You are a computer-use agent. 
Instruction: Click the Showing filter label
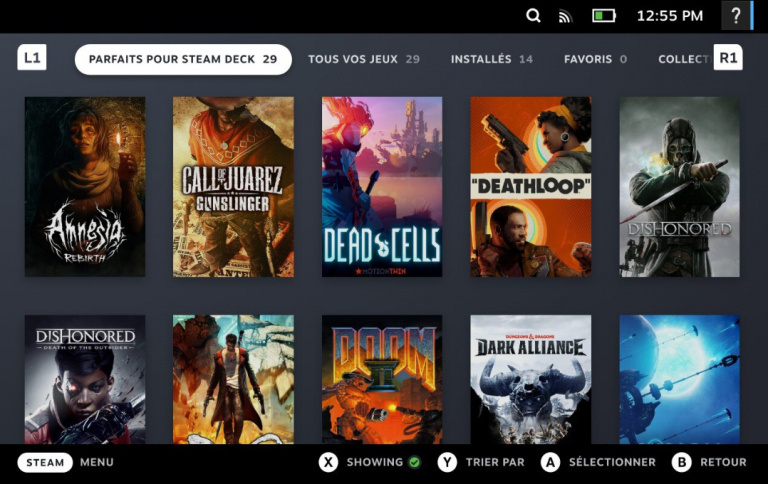374,462
